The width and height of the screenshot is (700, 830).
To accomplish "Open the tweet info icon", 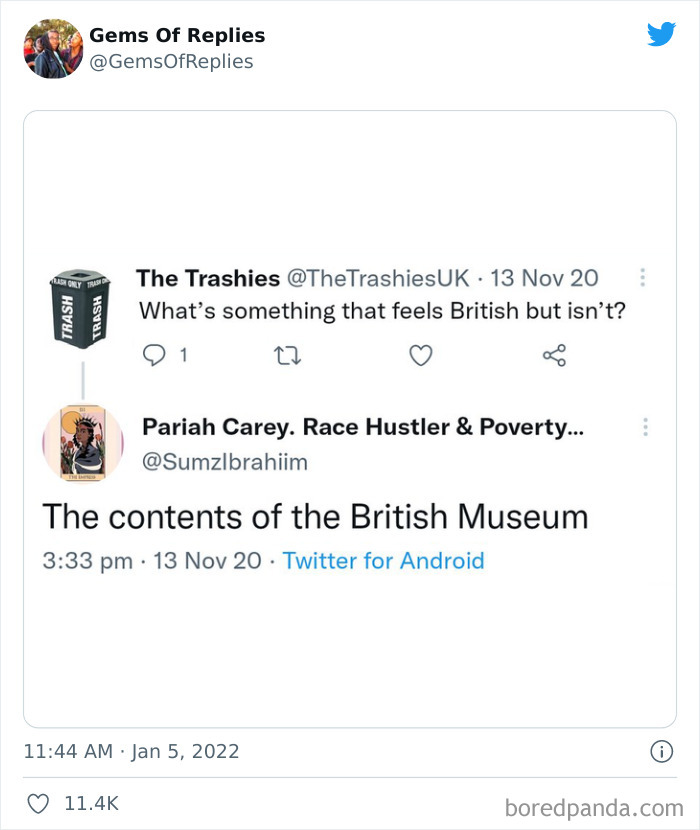I will (x=661, y=751).
